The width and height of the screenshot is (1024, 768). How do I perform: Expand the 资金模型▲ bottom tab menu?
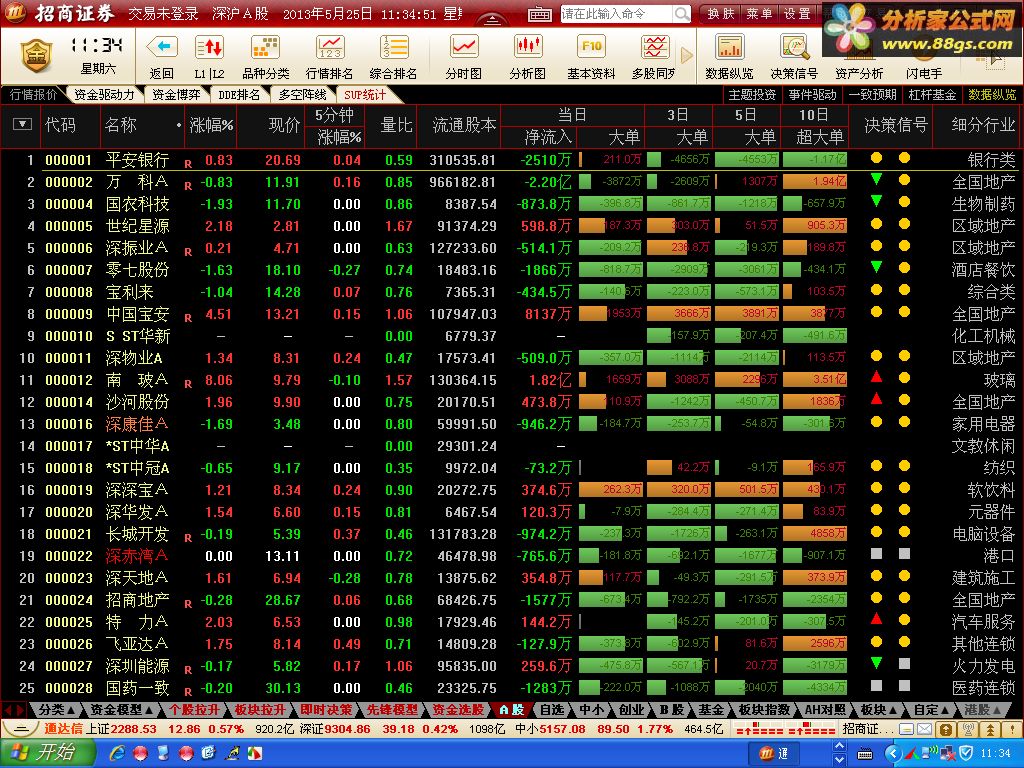(121, 709)
